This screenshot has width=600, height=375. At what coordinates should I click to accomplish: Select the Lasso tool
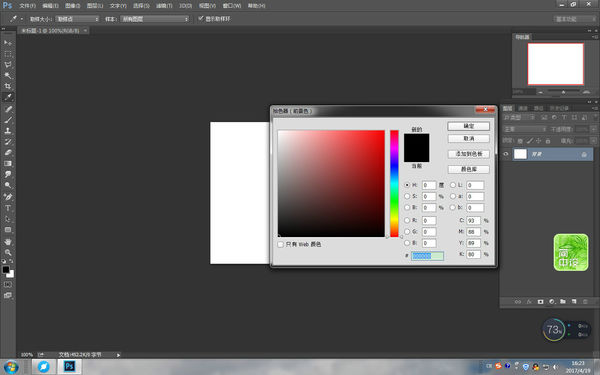tap(8, 65)
